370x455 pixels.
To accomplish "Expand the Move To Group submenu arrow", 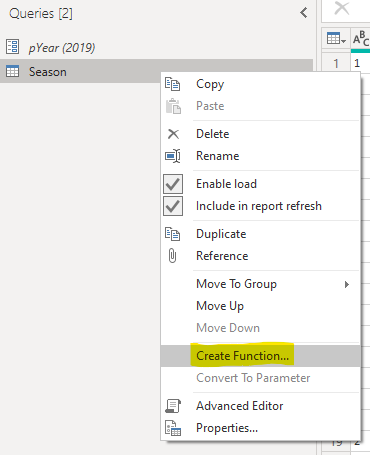I will point(347,284).
